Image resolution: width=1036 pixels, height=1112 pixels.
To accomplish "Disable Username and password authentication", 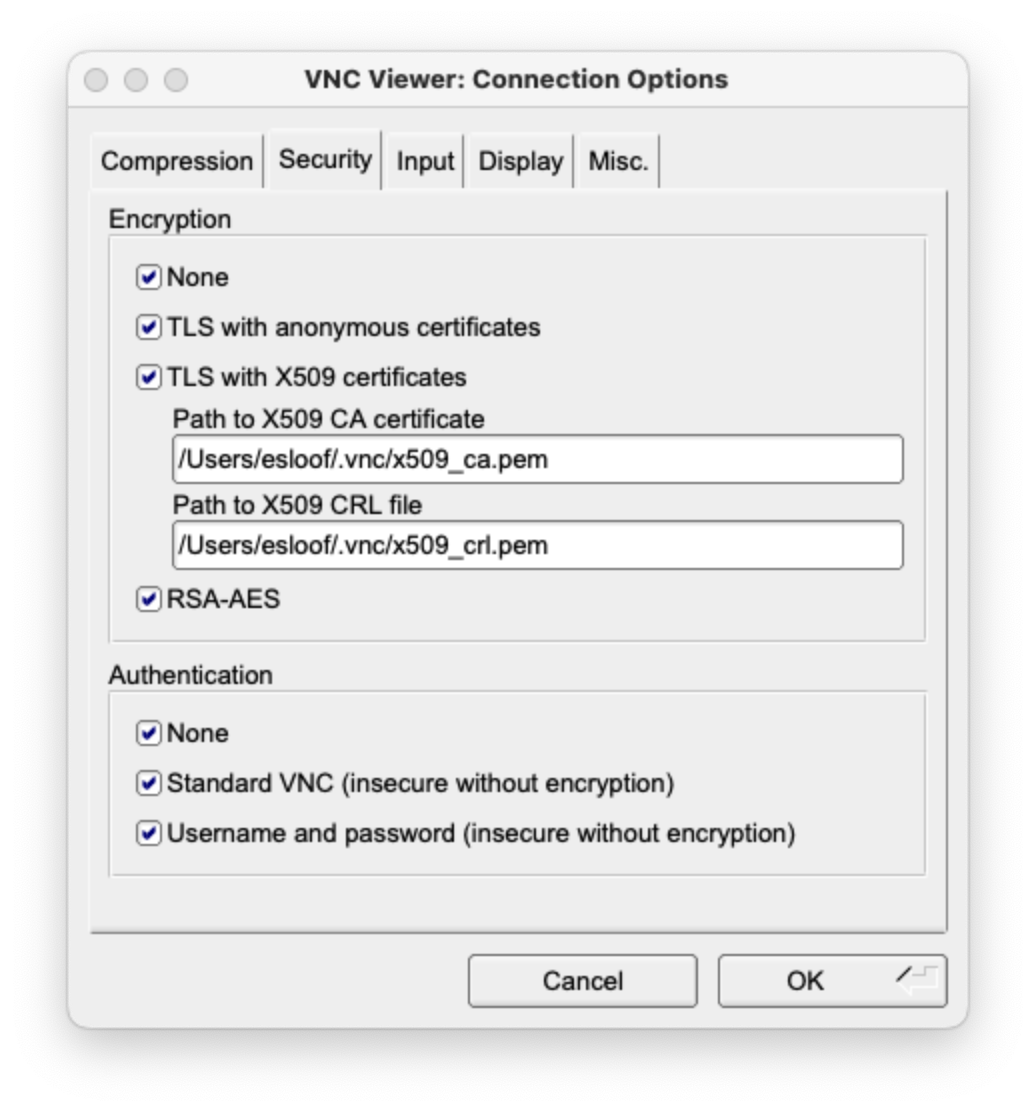I will [x=148, y=833].
